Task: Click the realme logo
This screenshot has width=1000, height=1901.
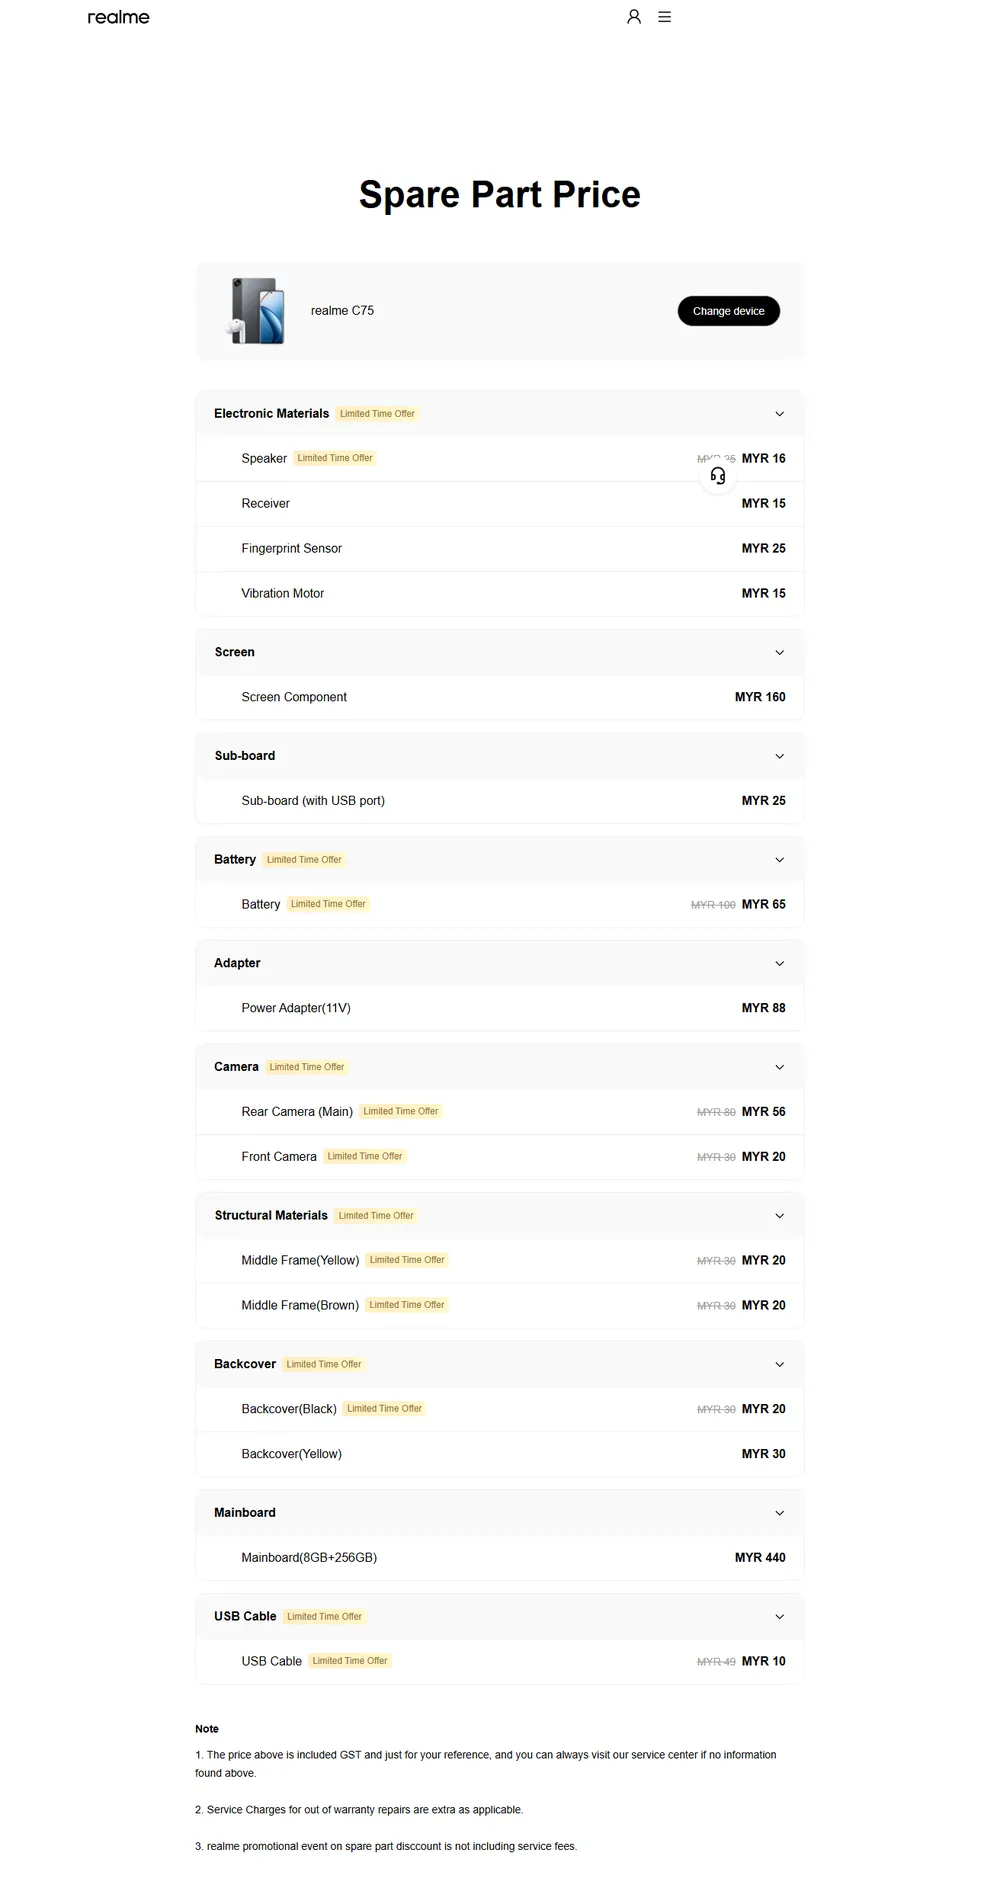Action: click(118, 17)
